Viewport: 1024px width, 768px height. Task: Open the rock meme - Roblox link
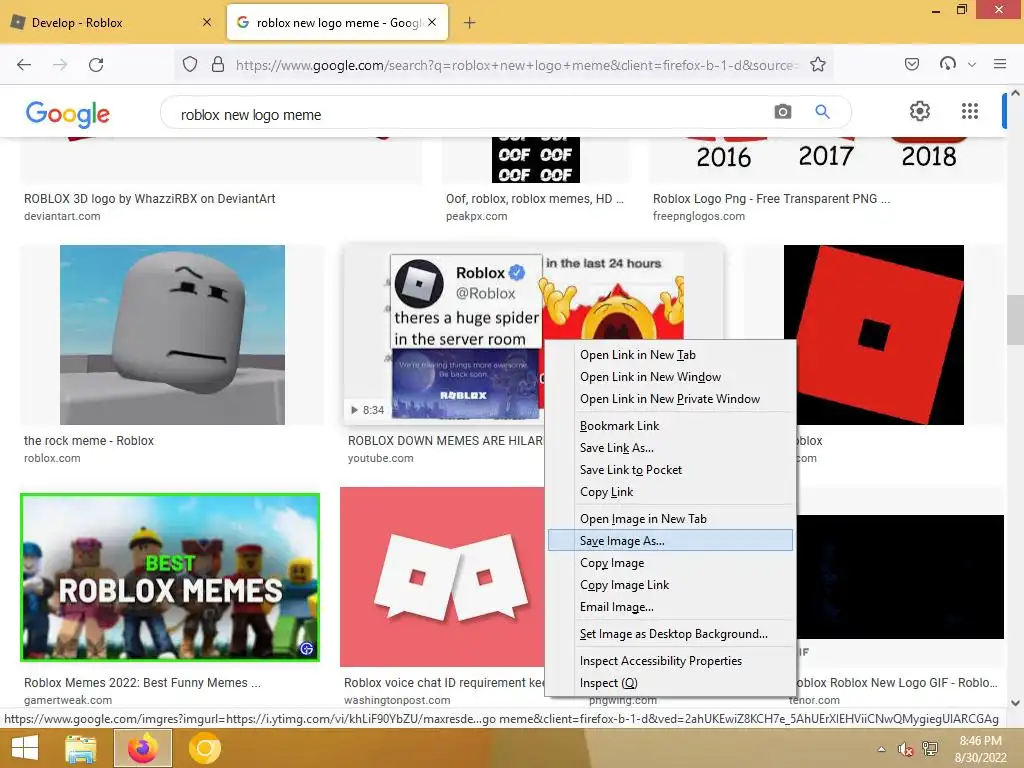click(x=89, y=441)
